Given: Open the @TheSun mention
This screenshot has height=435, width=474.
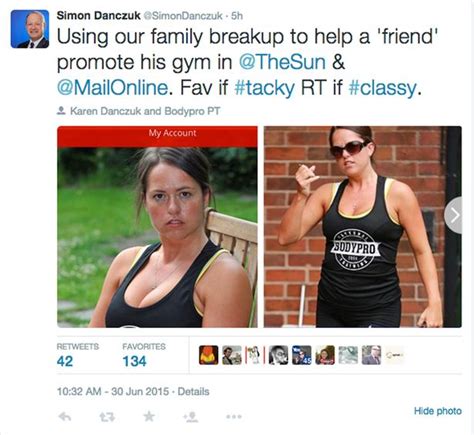Looking at the screenshot, I should pos(282,62).
